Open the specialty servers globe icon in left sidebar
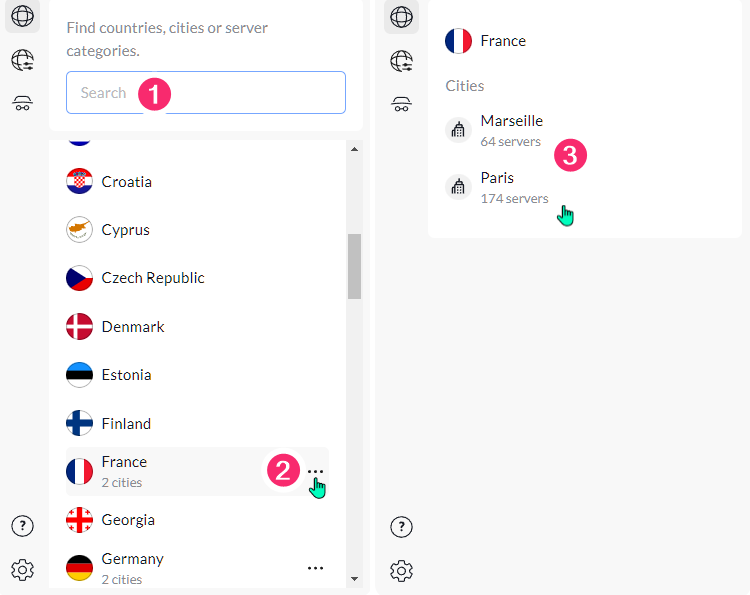The image size is (750, 595). (x=22, y=61)
